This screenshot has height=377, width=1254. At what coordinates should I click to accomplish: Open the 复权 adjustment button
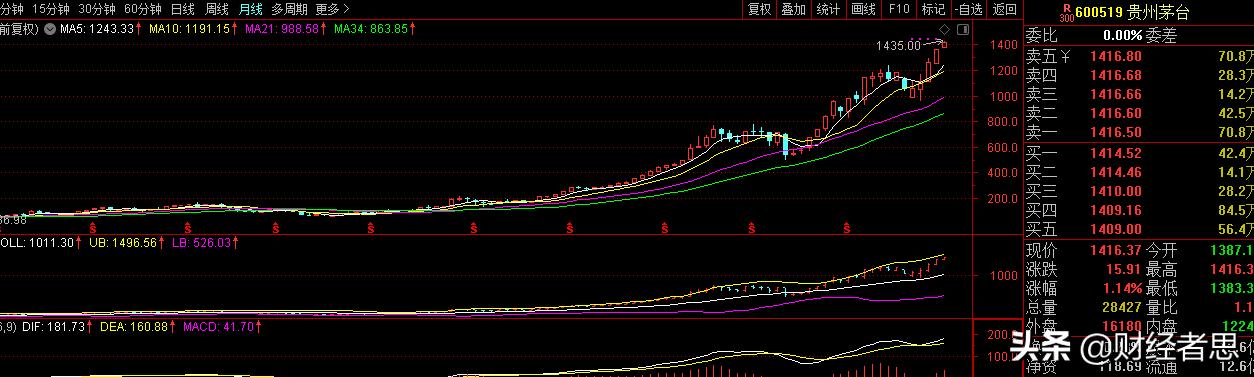click(x=760, y=9)
